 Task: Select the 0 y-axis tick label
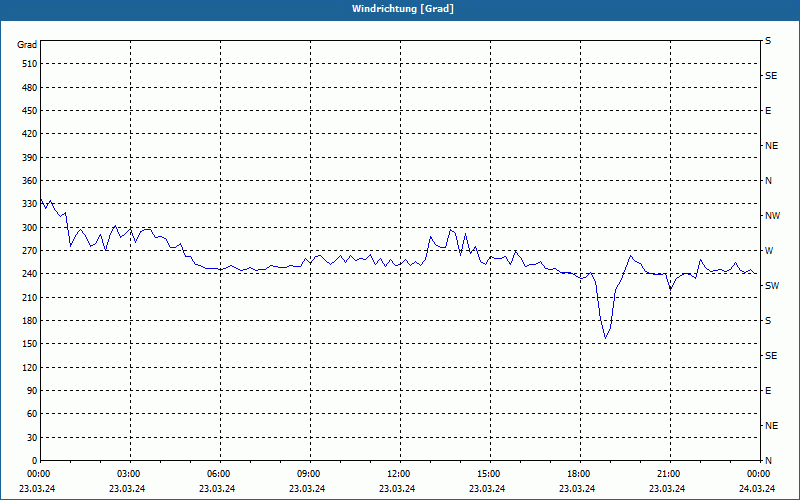point(35,461)
